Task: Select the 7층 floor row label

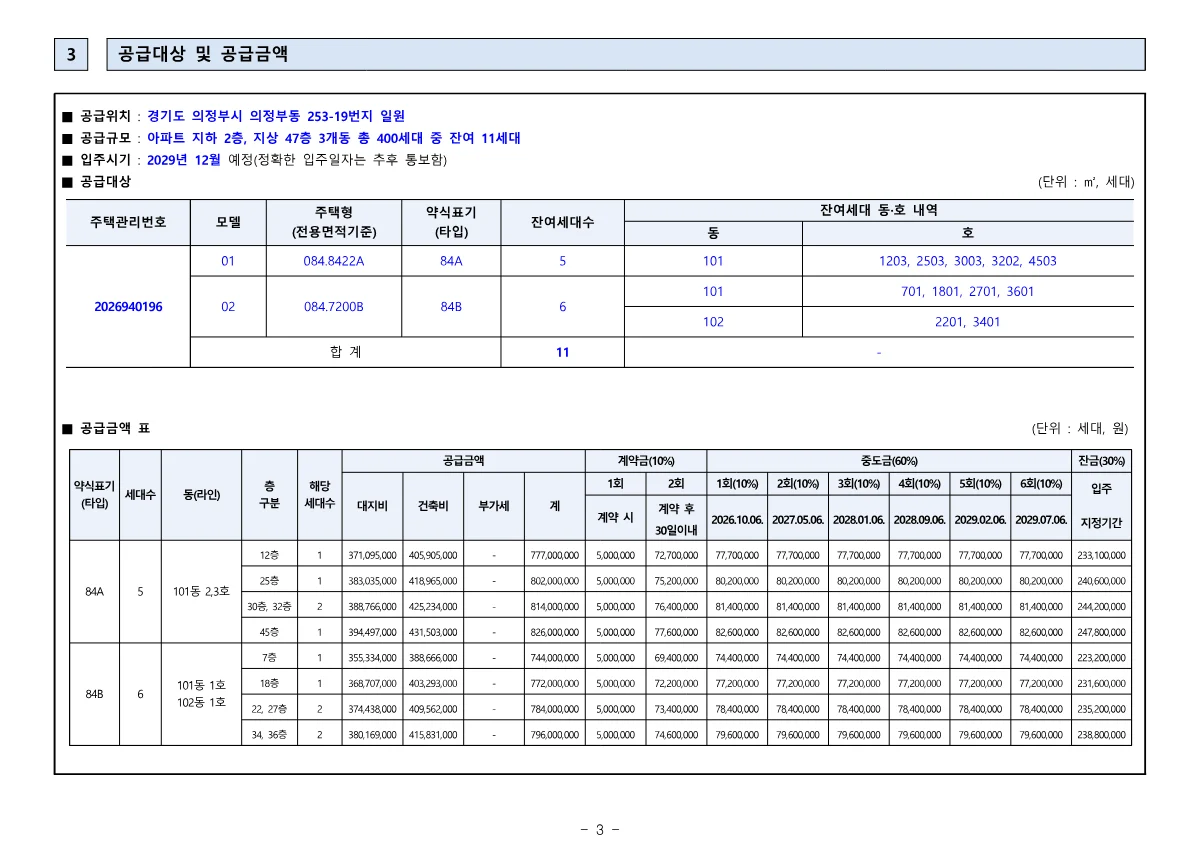Action: click(x=269, y=657)
